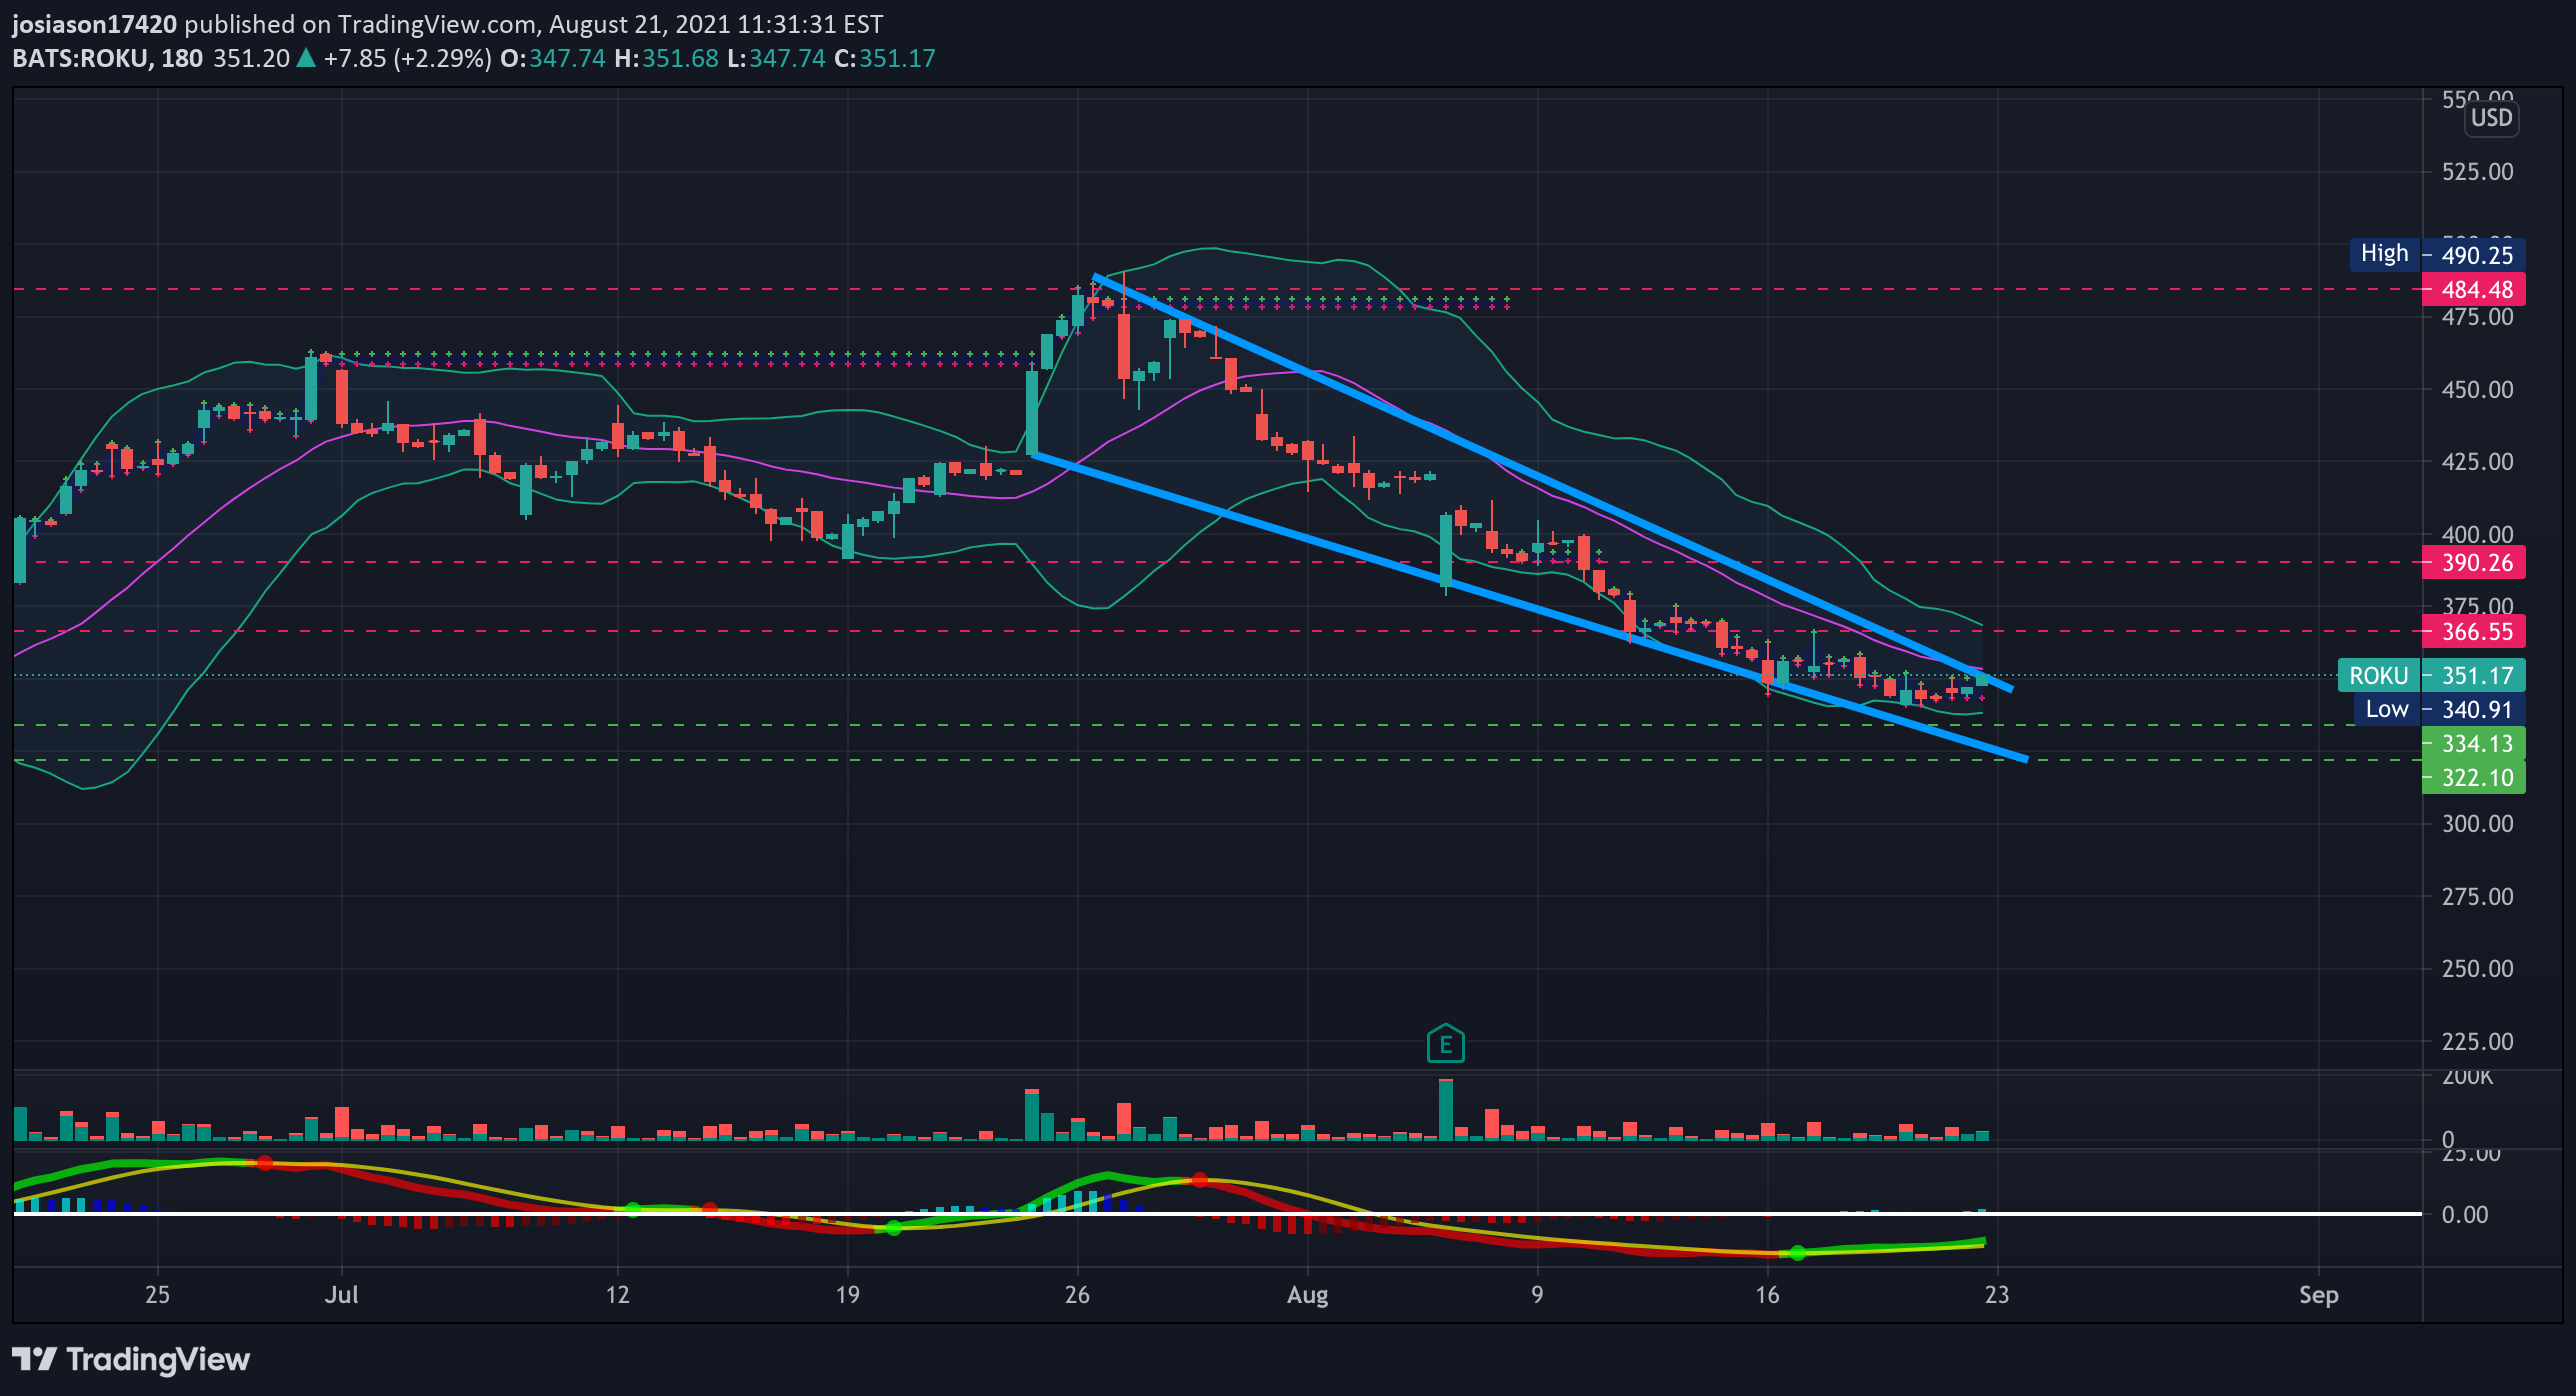Click the 525.00 price axis label
This screenshot has height=1396, width=2576.
click(x=2477, y=172)
